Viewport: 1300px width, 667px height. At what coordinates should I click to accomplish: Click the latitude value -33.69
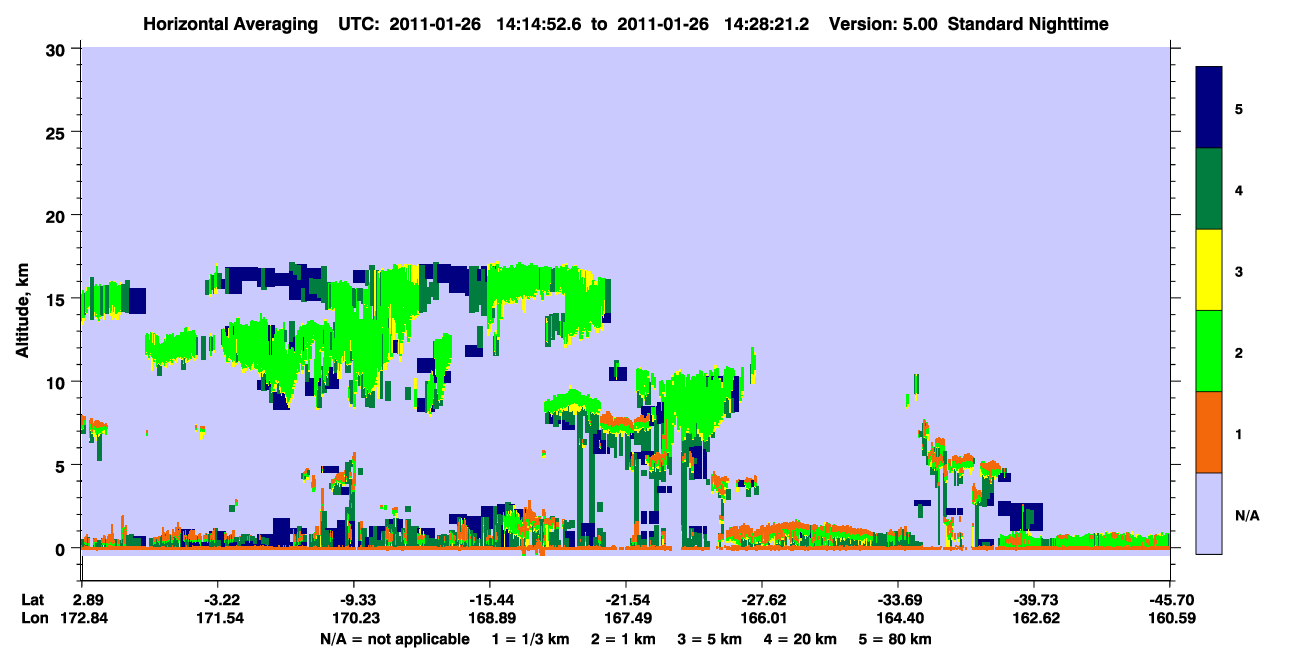pos(898,600)
